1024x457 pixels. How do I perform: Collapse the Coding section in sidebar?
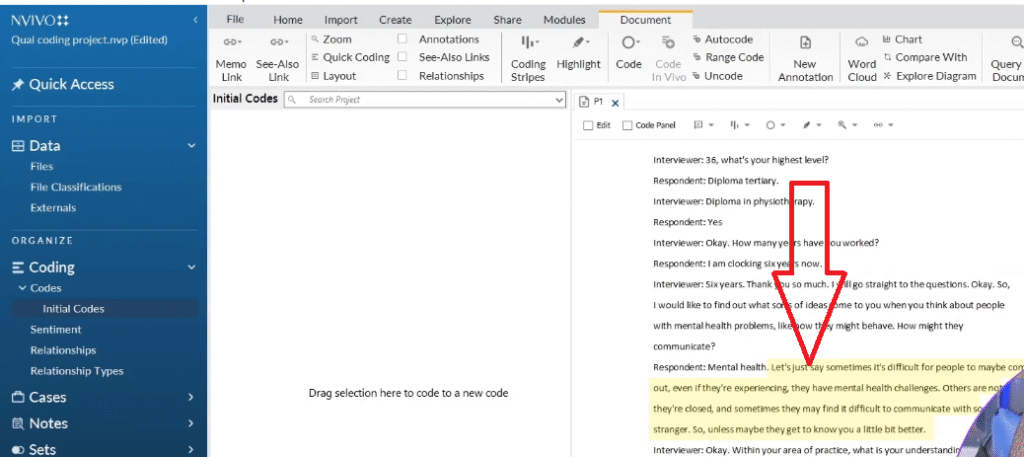tap(191, 267)
